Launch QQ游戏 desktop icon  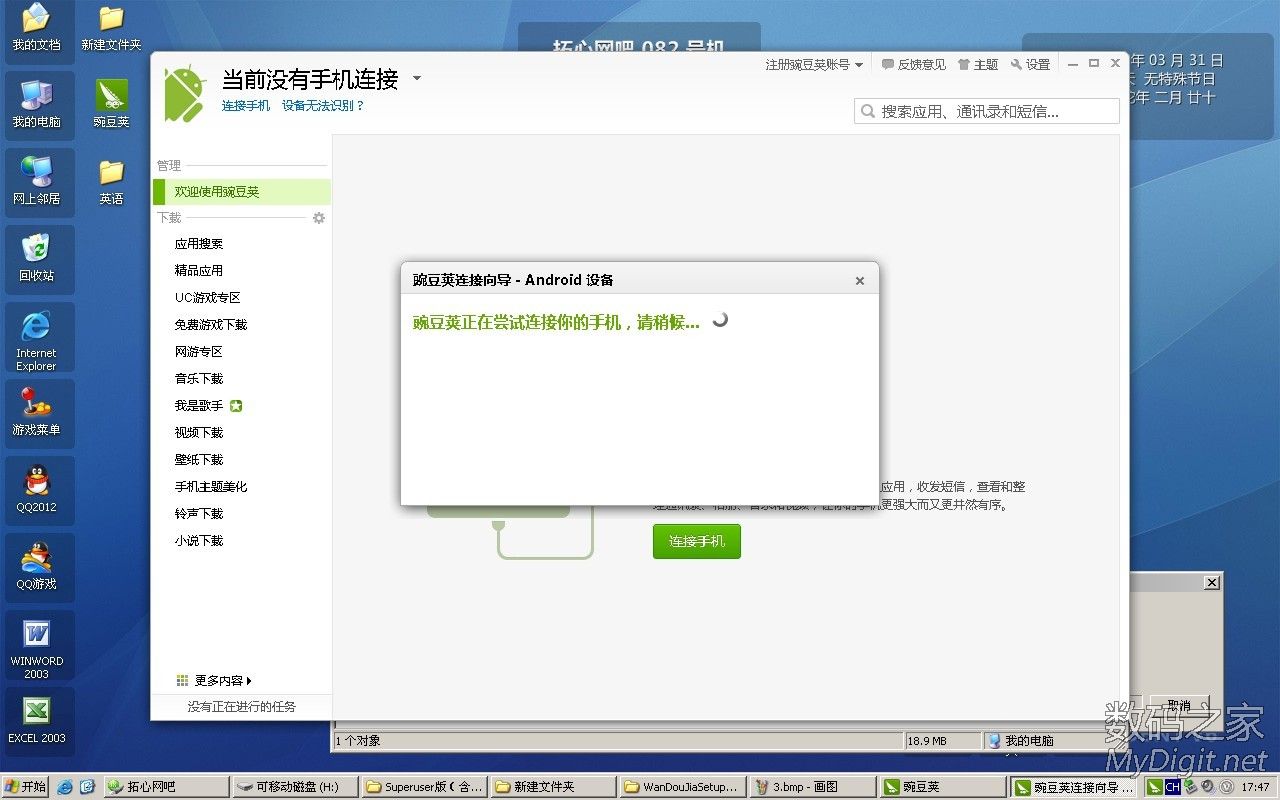[36, 566]
